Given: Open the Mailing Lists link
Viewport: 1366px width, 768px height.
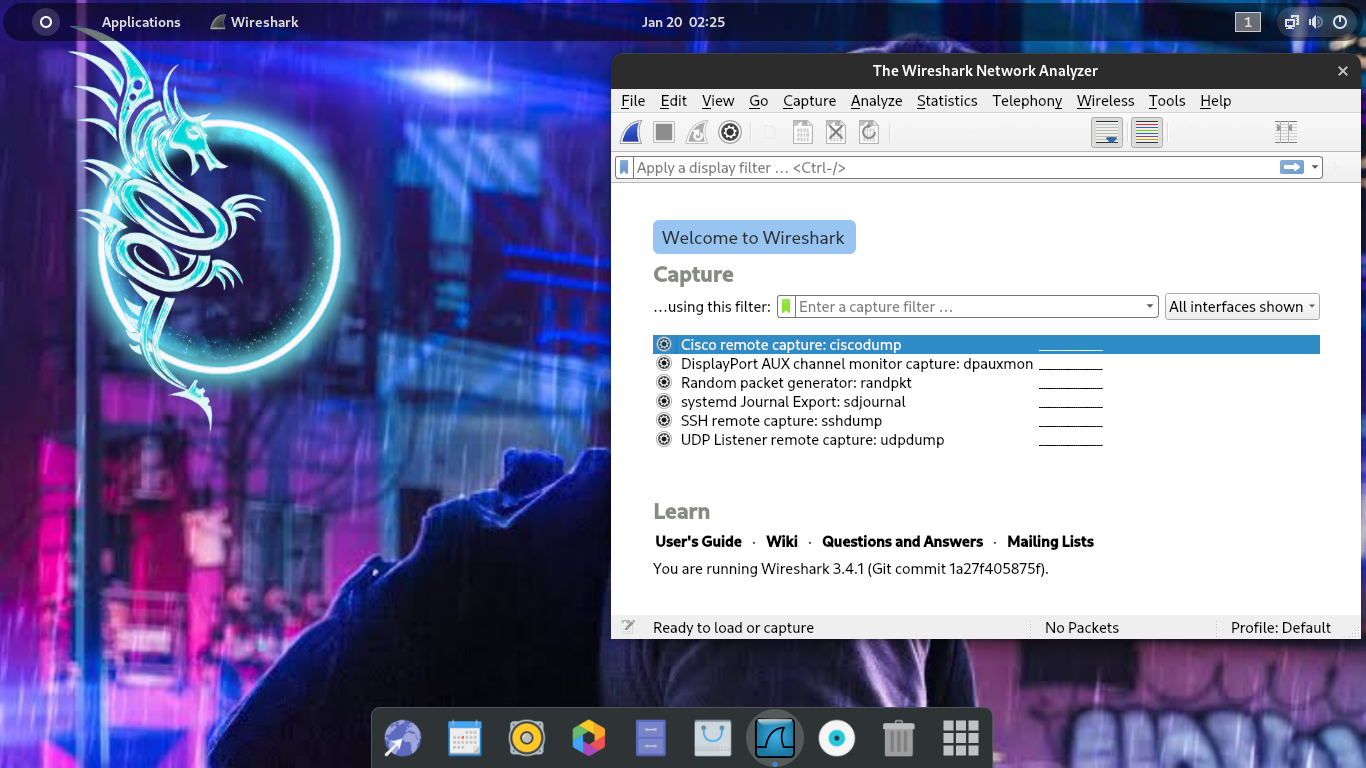Looking at the screenshot, I should coord(1050,541).
